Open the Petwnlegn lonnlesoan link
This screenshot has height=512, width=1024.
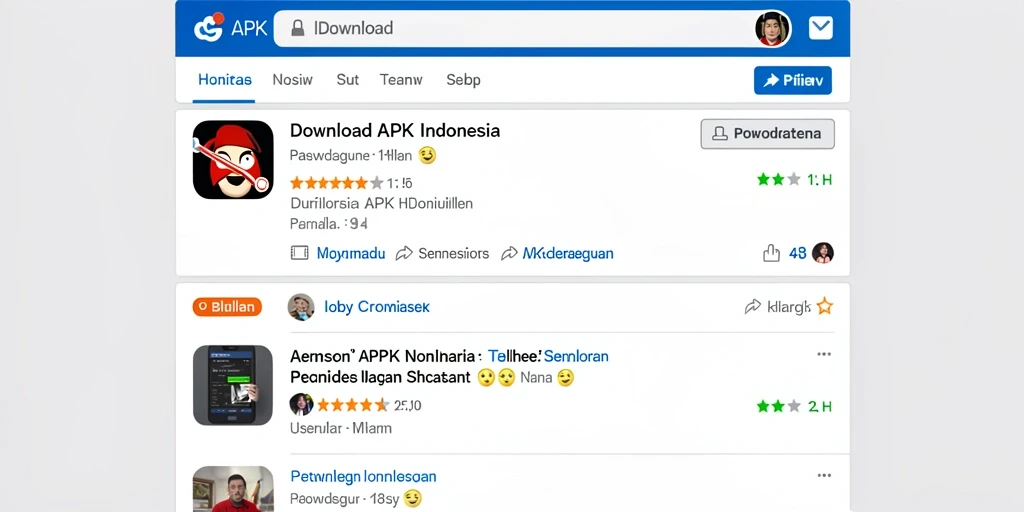[x=363, y=477]
